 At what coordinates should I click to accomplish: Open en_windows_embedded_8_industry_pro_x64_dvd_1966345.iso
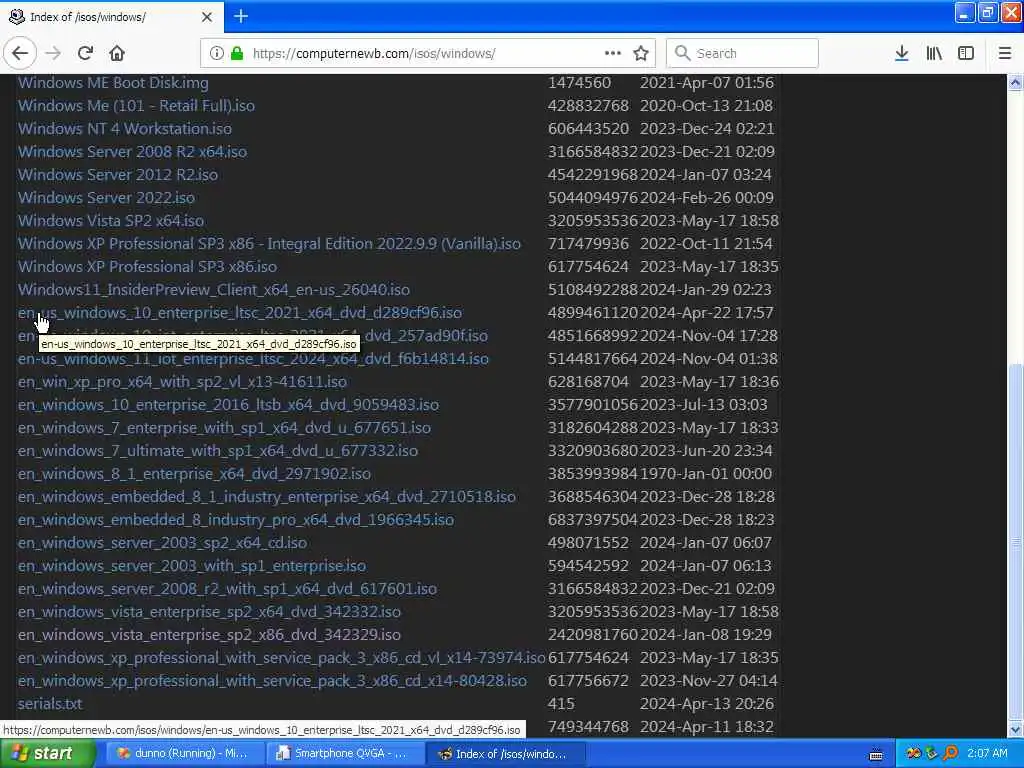pyautogui.click(x=236, y=520)
